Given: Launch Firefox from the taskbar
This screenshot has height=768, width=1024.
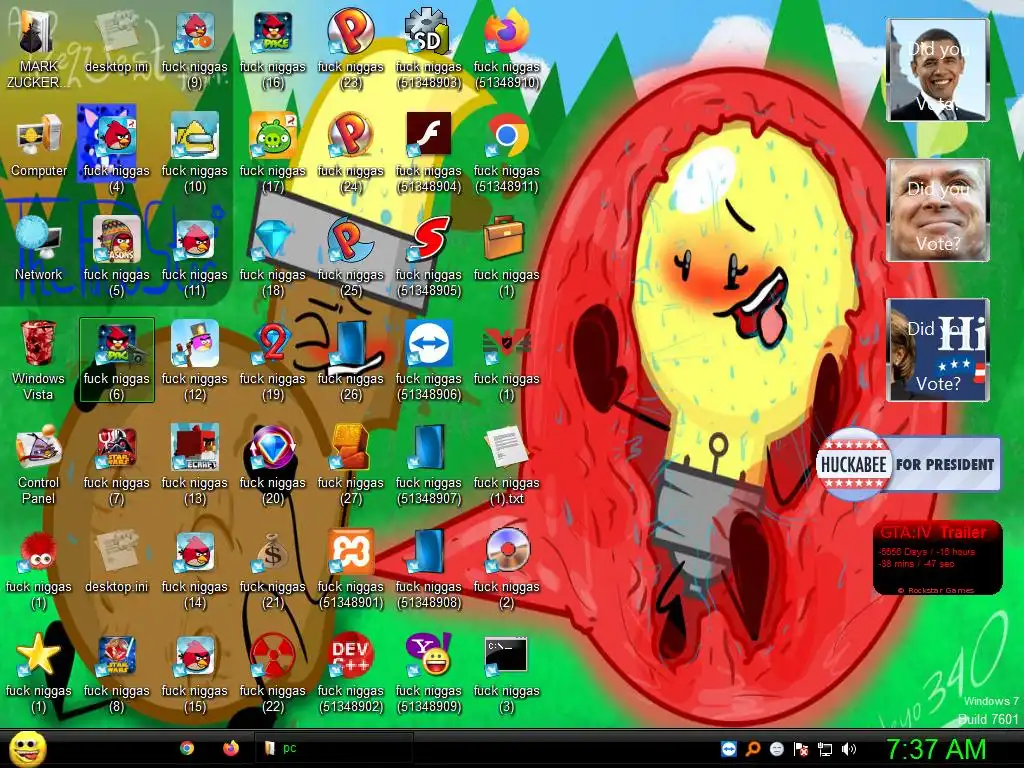Looking at the screenshot, I should click(x=231, y=748).
